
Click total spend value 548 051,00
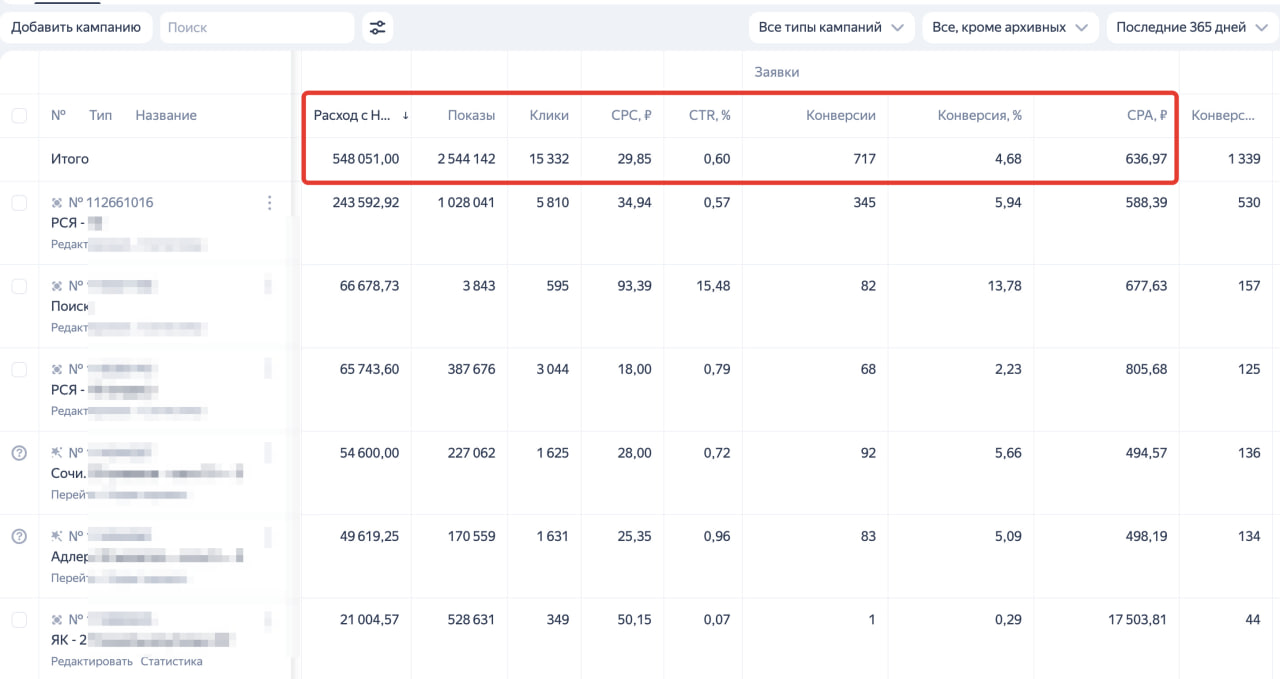366,159
